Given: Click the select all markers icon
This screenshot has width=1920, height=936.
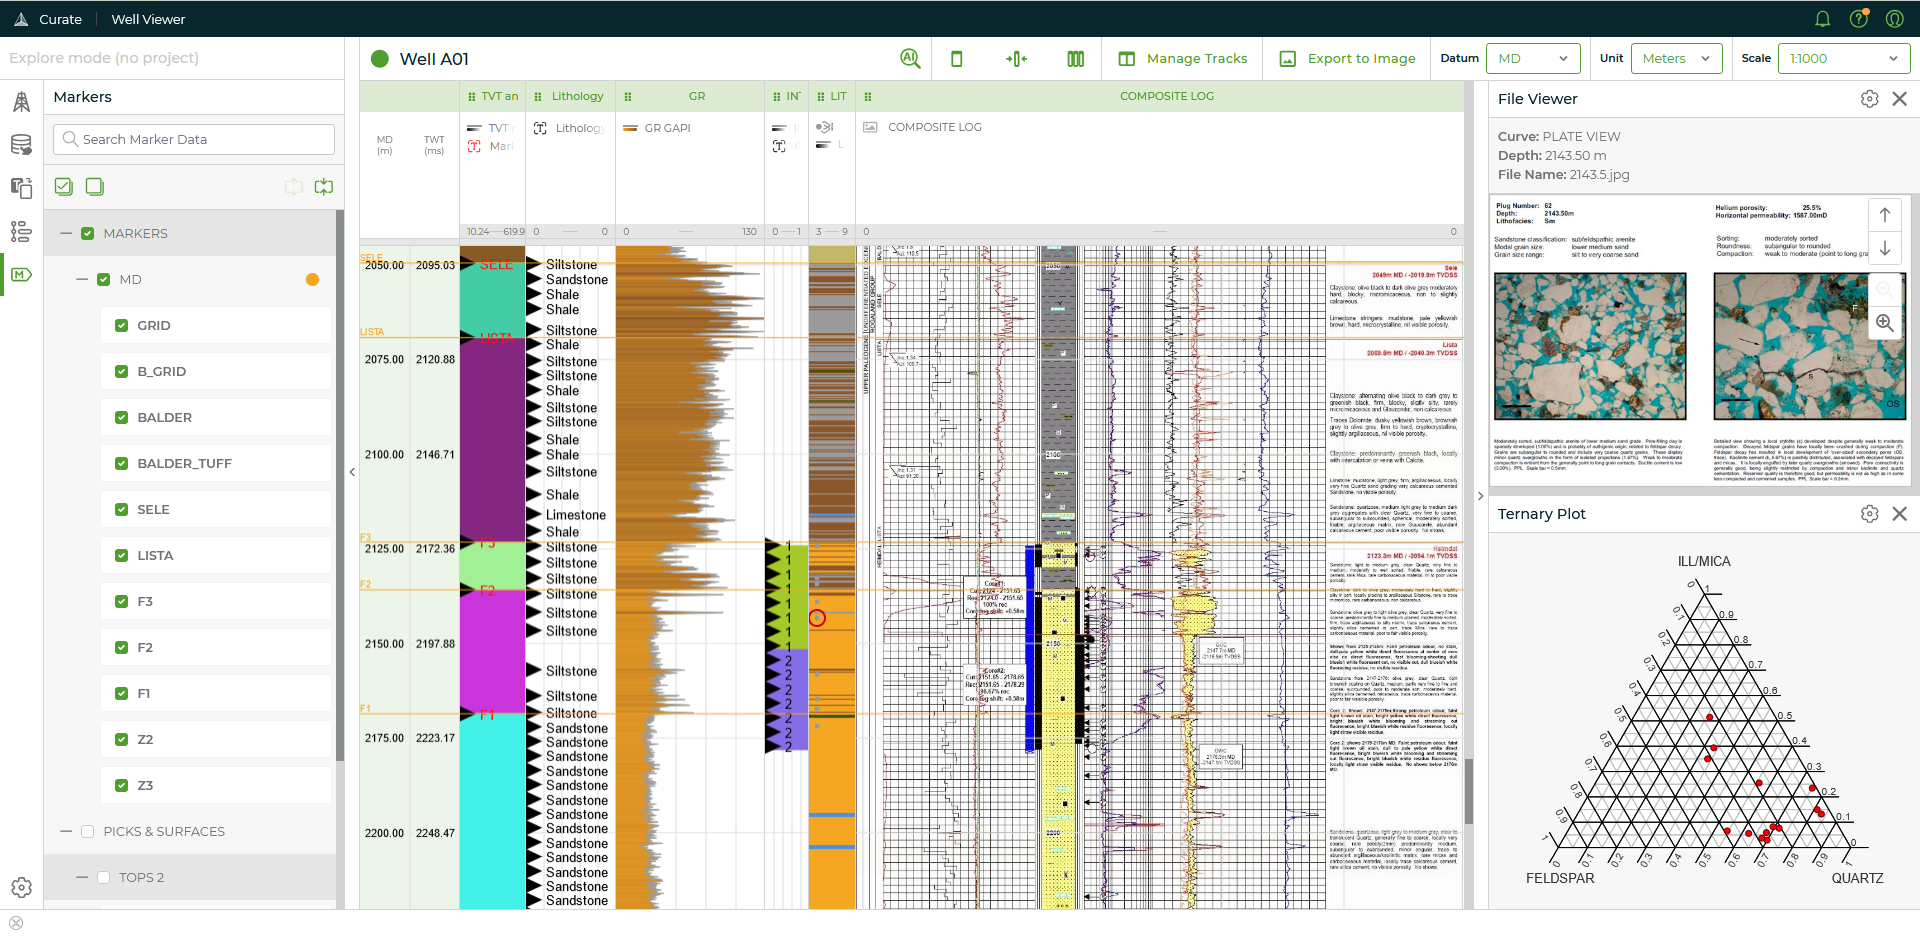Looking at the screenshot, I should pos(64,186).
